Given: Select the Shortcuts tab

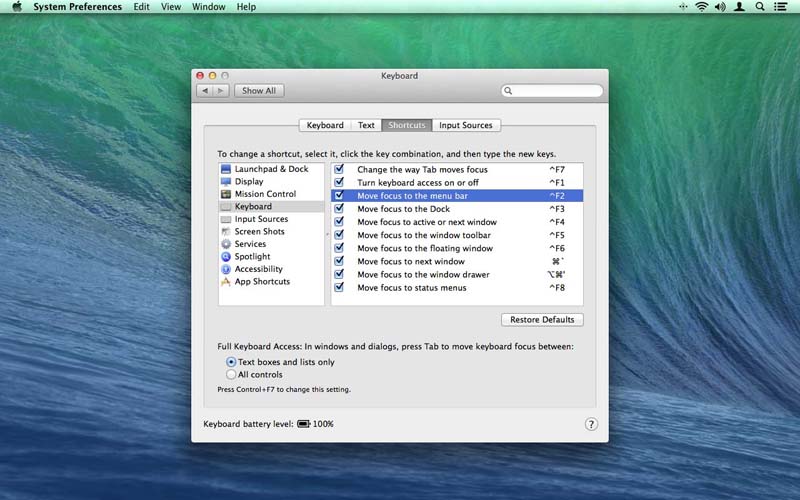Looking at the screenshot, I should 407,125.
